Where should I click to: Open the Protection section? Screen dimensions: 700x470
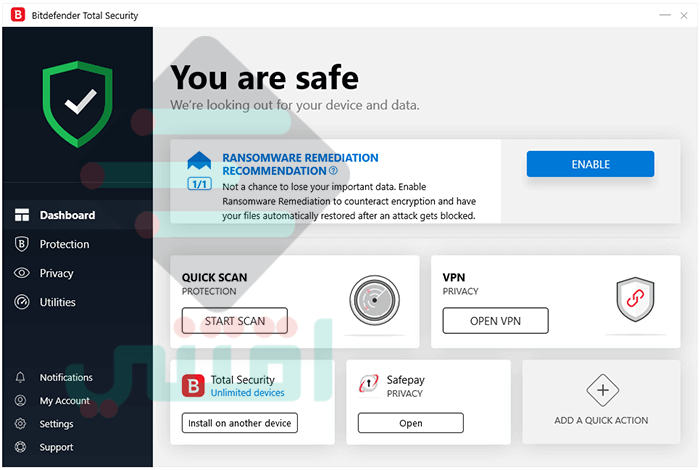tap(78, 244)
